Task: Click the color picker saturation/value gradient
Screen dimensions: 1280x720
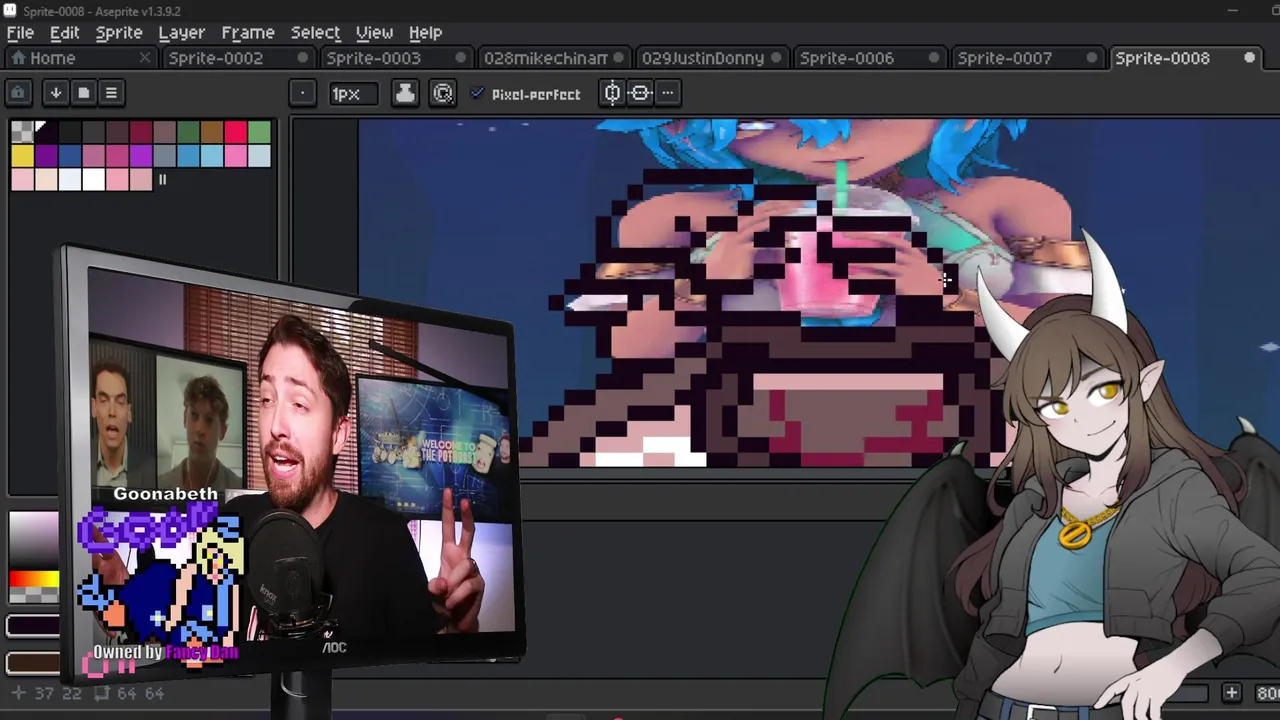Action: pos(34,539)
